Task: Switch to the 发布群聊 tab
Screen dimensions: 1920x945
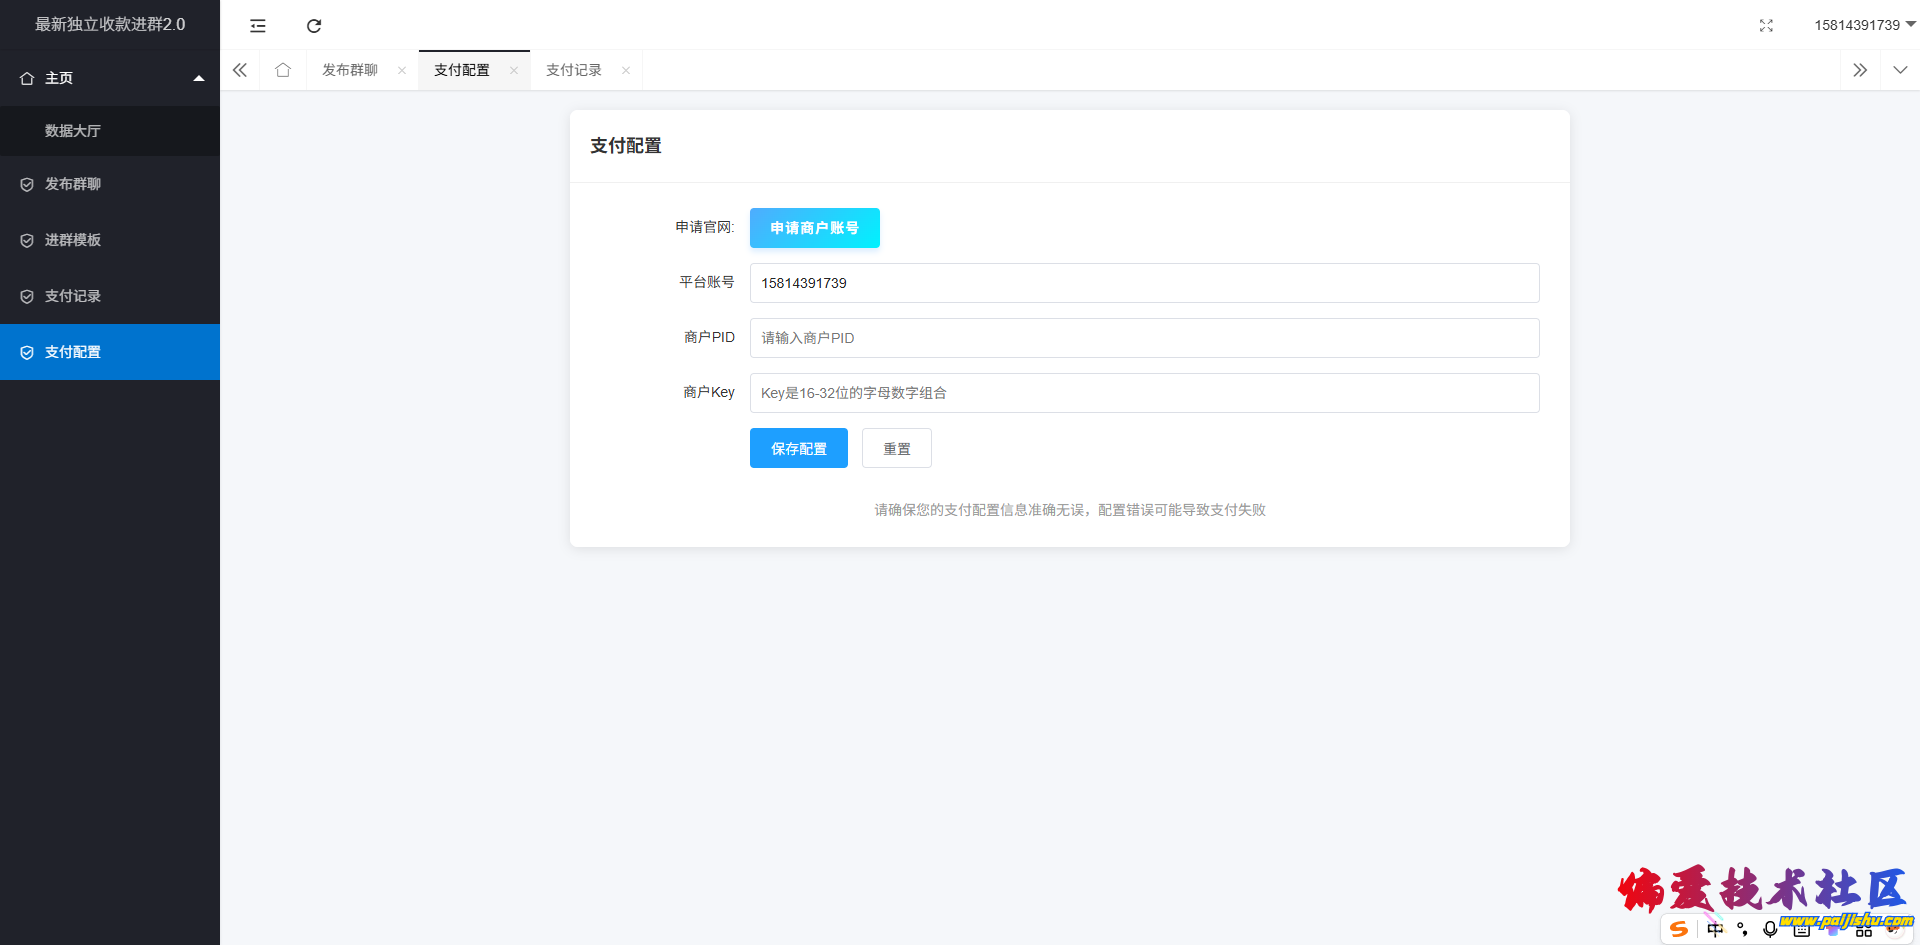Action: [x=350, y=70]
